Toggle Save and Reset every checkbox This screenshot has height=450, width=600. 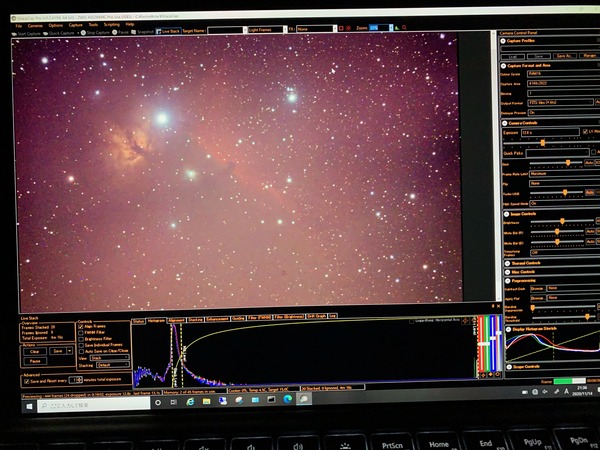click(26, 382)
